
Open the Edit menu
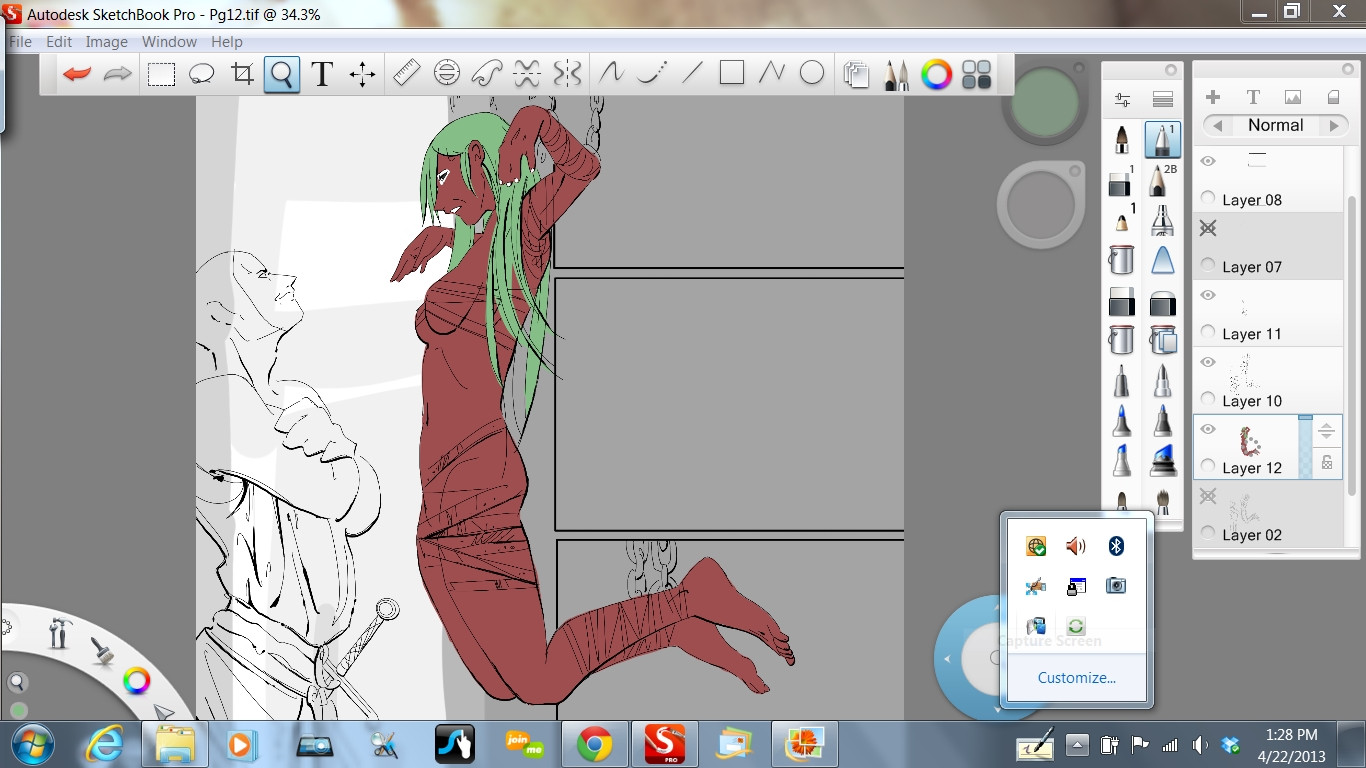click(x=59, y=42)
